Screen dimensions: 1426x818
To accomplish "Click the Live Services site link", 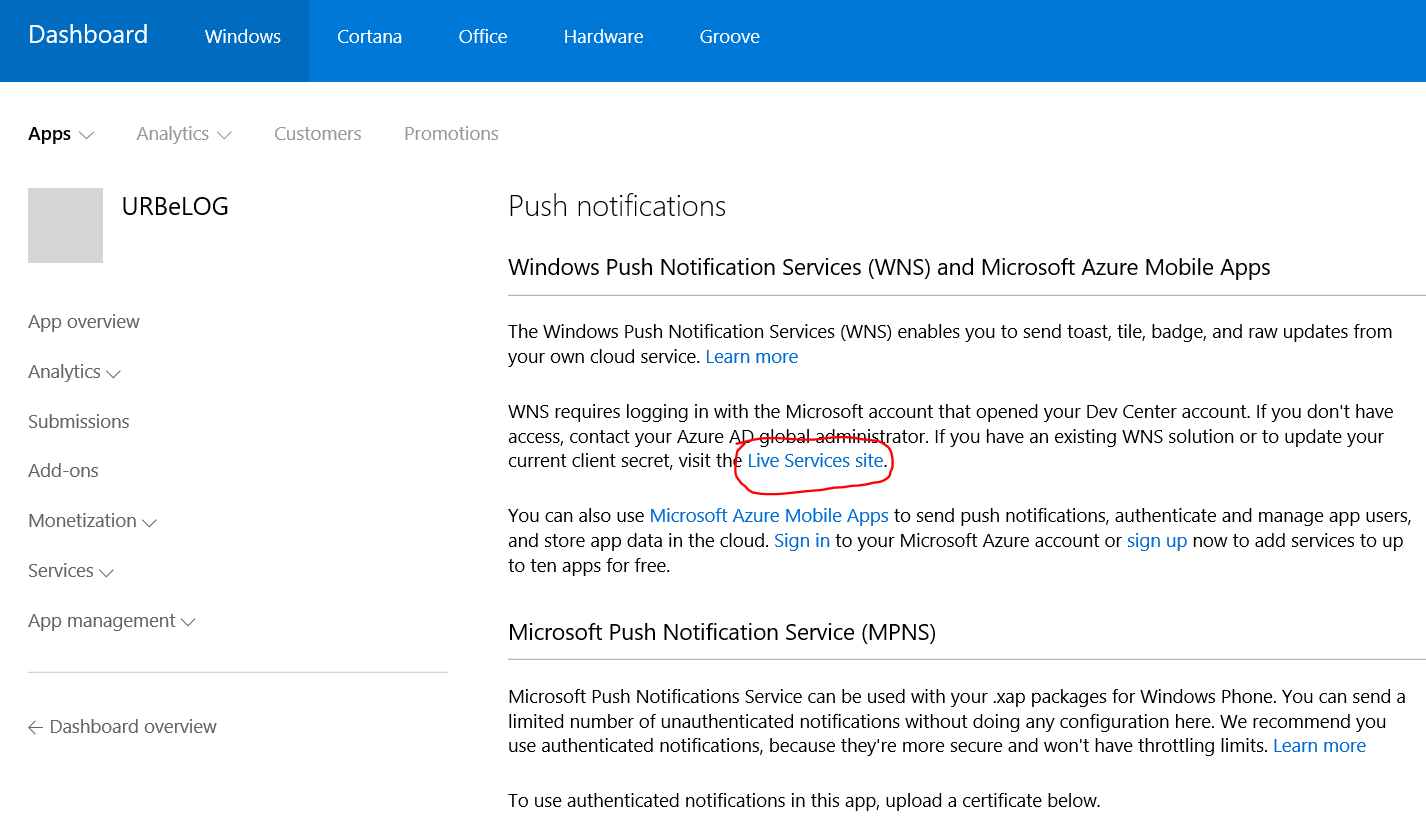I will pyautogui.click(x=815, y=461).
